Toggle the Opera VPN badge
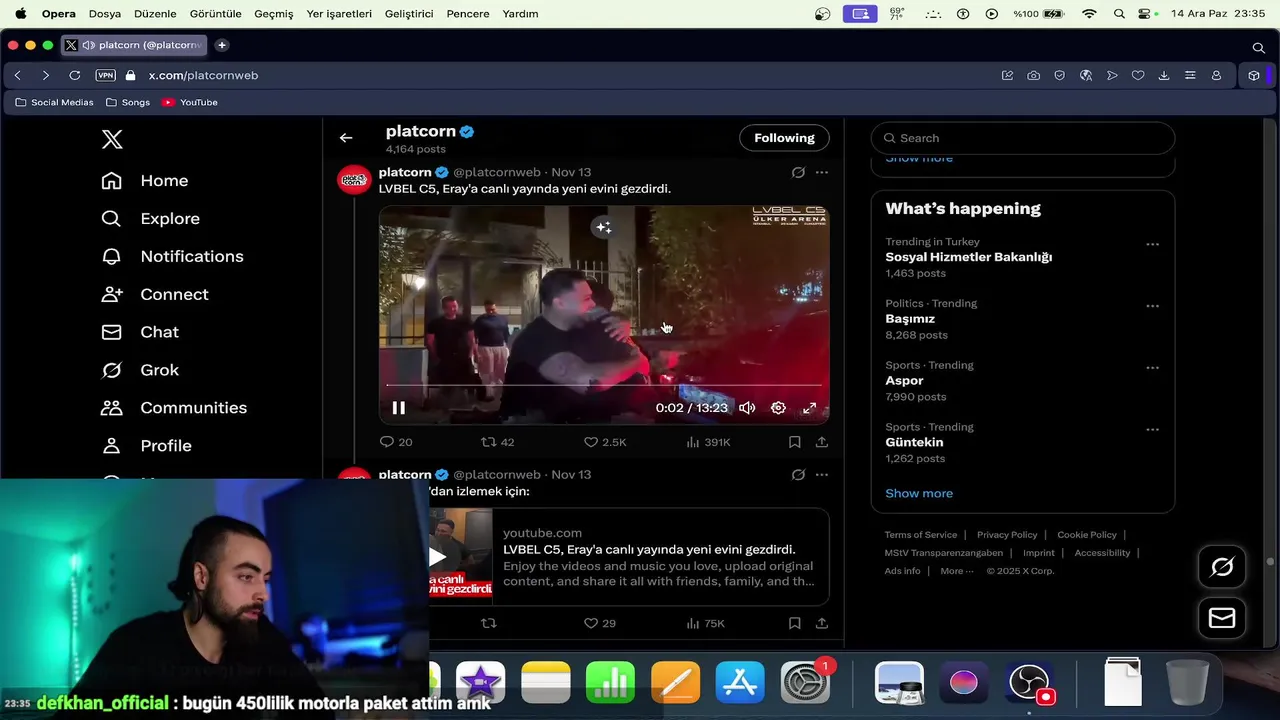Viewport: 1280px width, 720px height. [105, 76]
